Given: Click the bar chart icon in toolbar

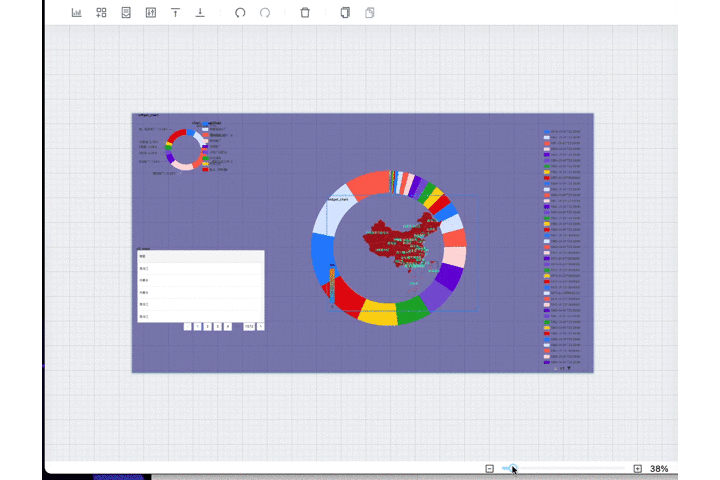Looking at the screenshot, I should pyautogui.click(x=77, y=13).
